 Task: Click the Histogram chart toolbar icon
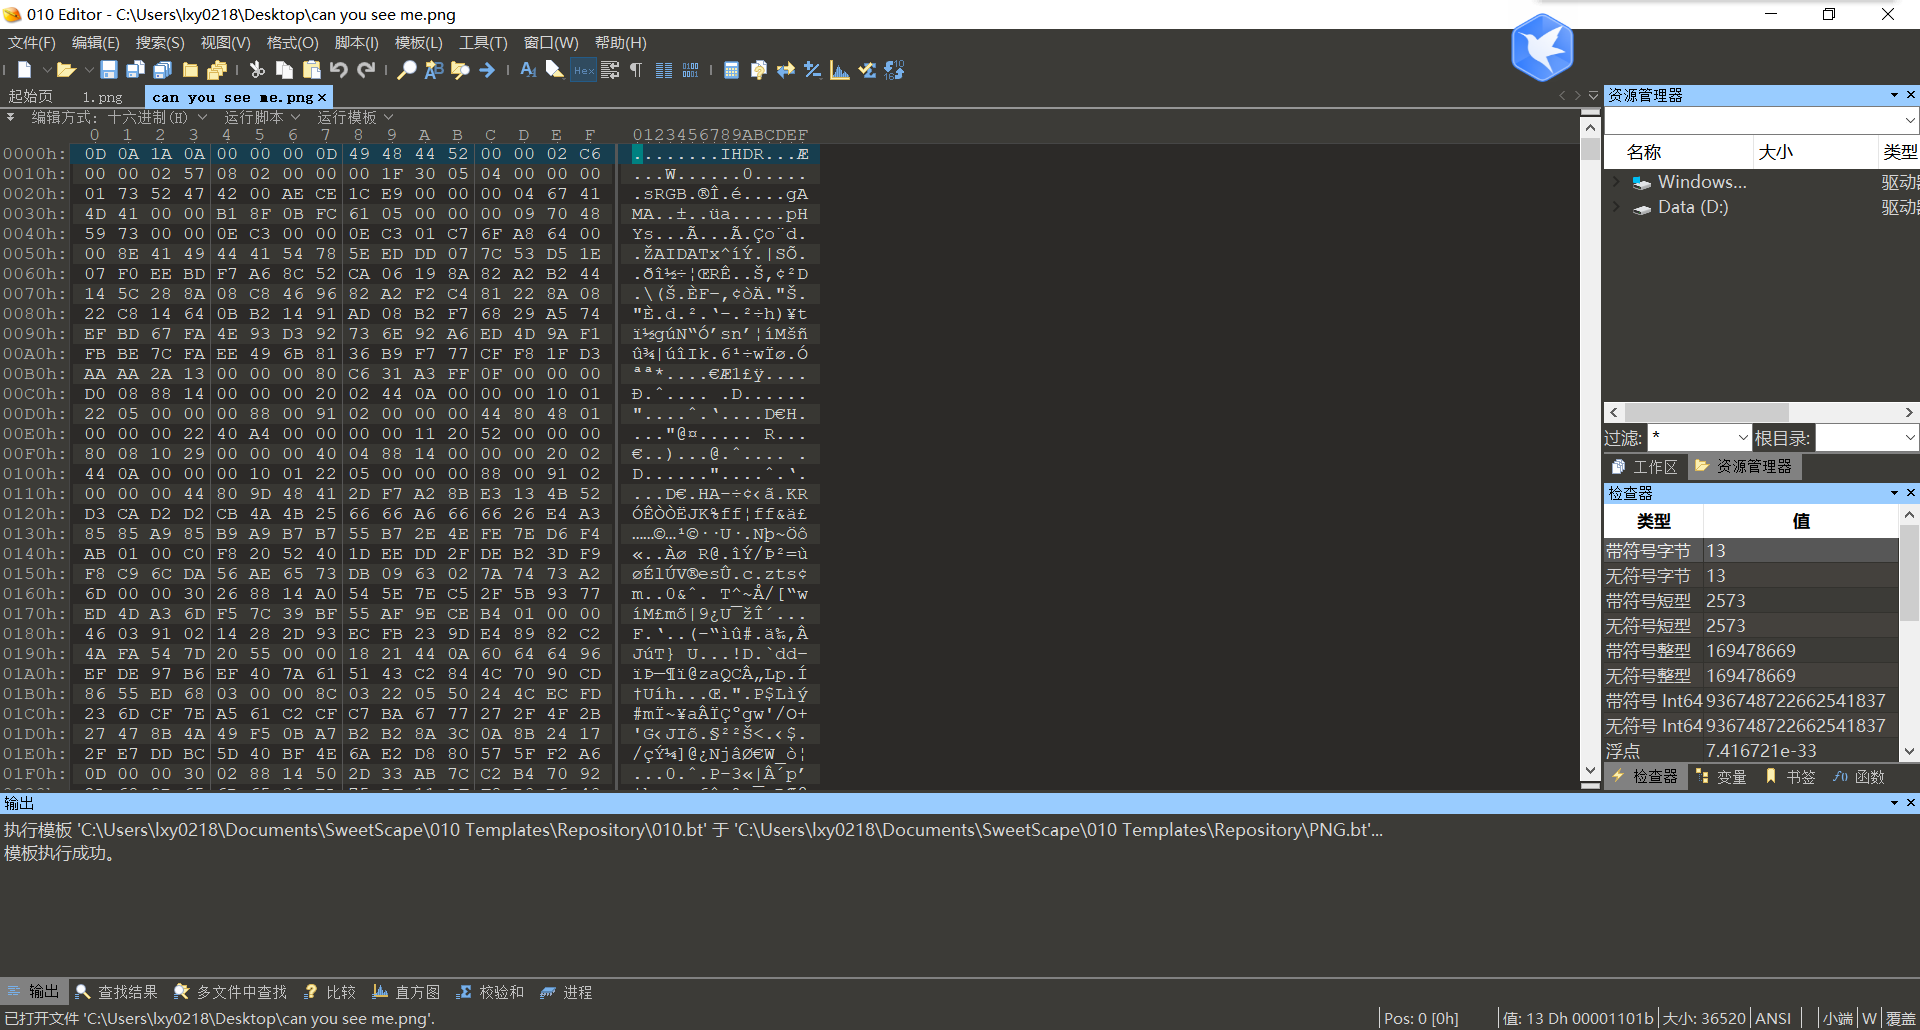pos(840,70)
